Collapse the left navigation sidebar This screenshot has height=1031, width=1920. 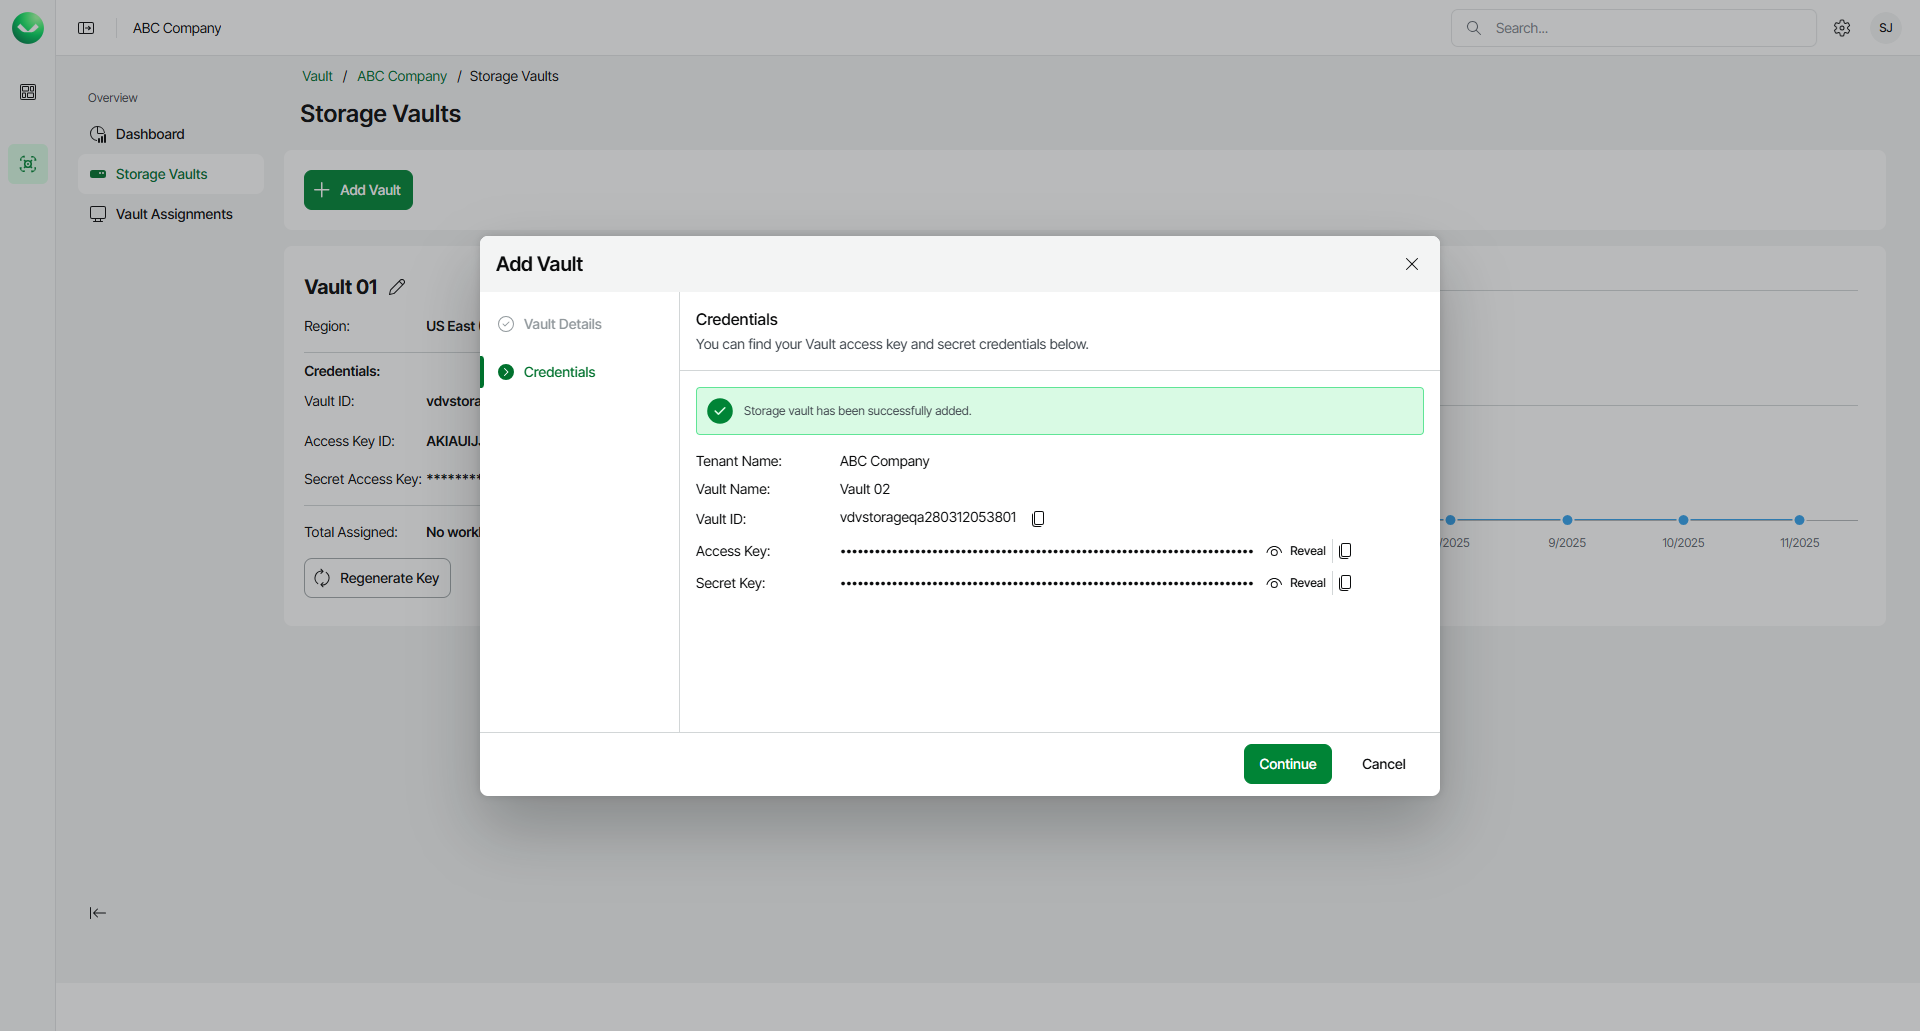(x=97, y=913)
